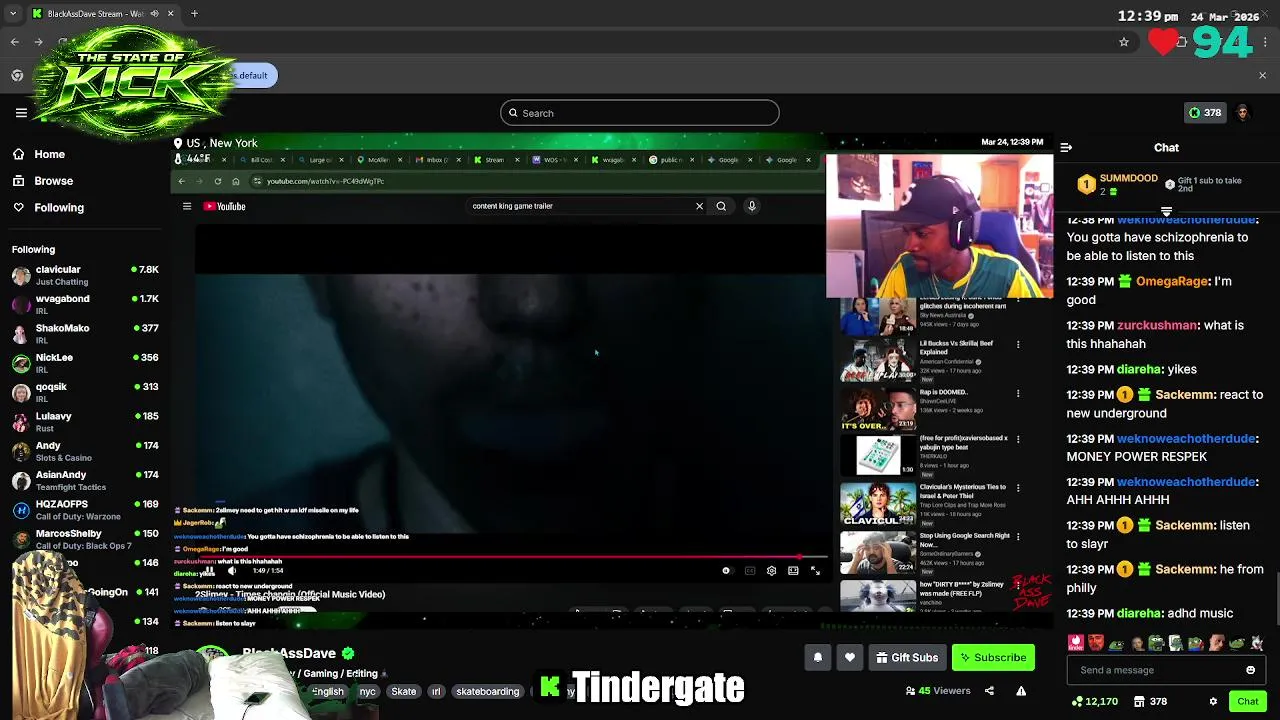1280x720 pixels.
Task: Click the 45 Viewers count
Action: pos(938,691)
